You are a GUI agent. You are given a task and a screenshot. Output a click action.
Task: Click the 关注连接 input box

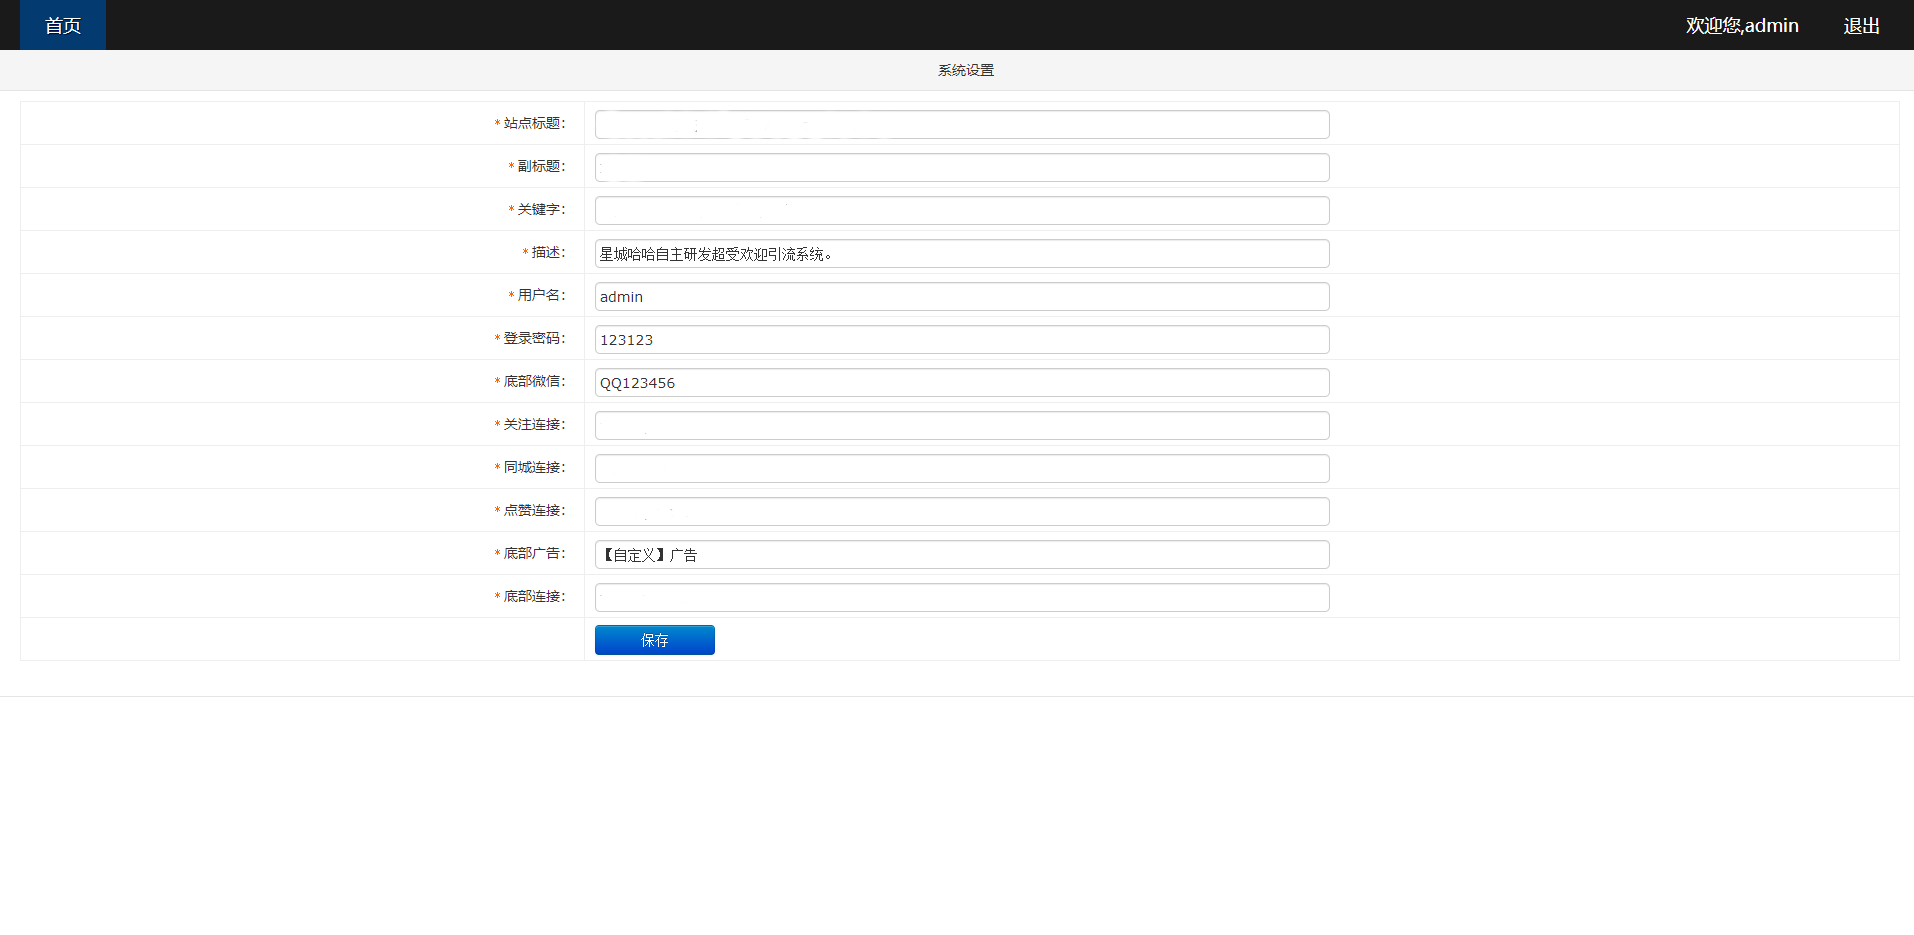tap(961, 426)
